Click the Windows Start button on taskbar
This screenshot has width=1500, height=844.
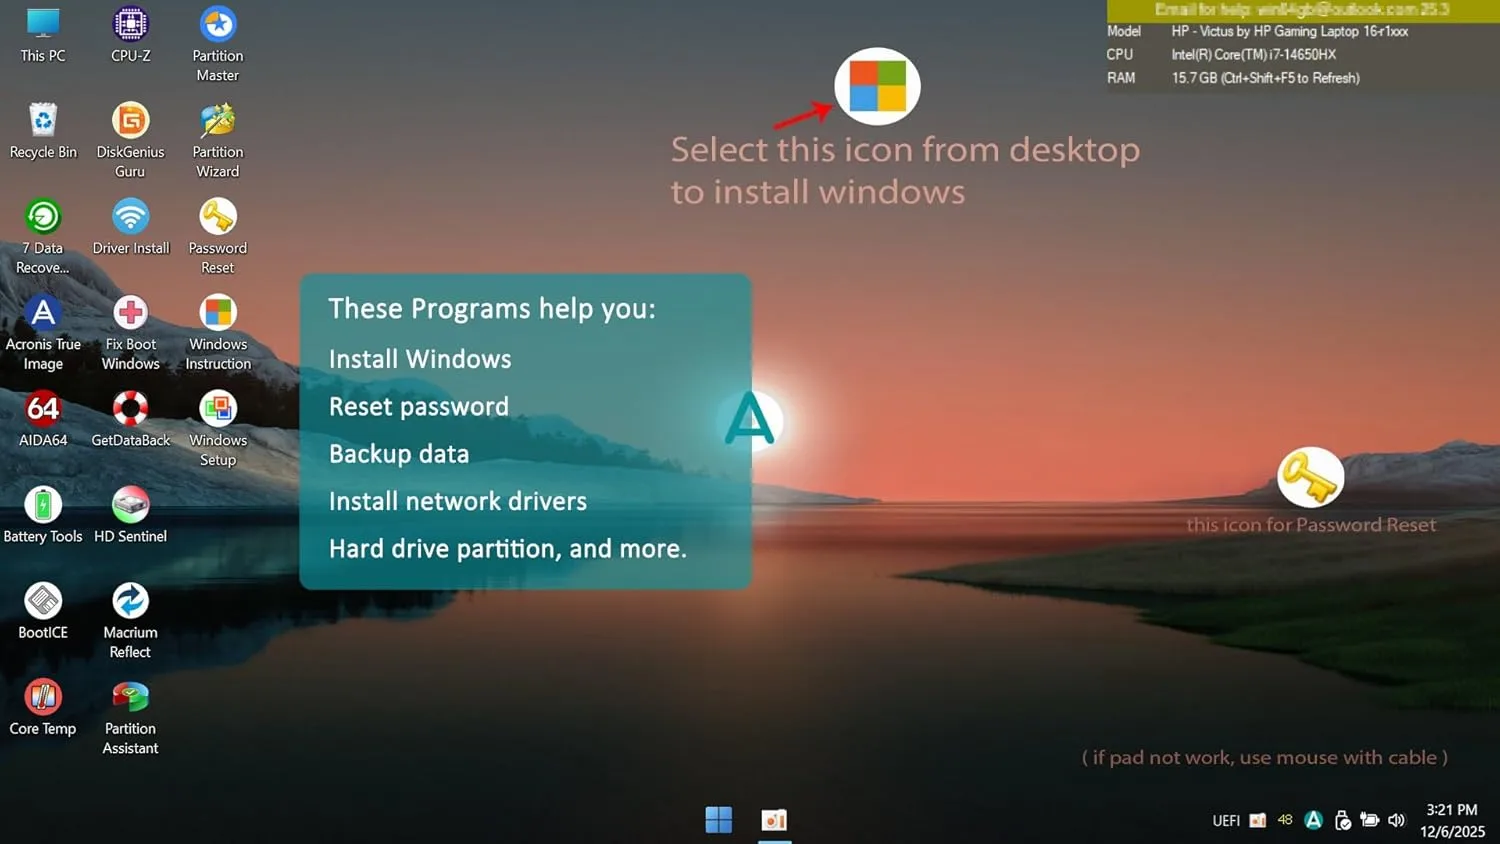(x=718, y=820)
